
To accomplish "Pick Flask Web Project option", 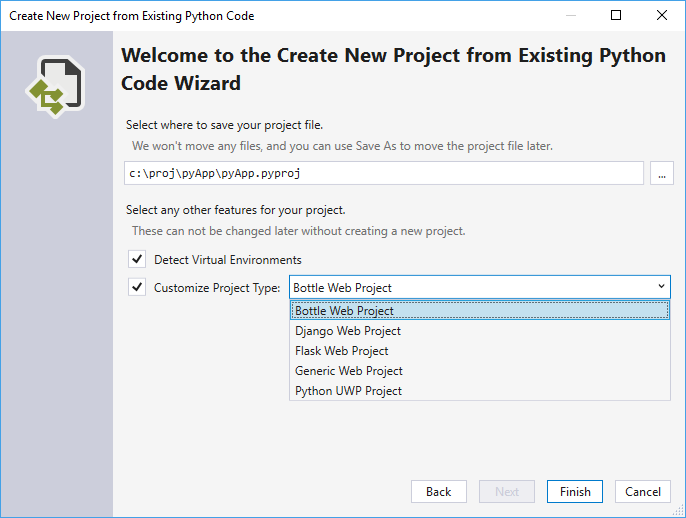I will coord(480,351).
